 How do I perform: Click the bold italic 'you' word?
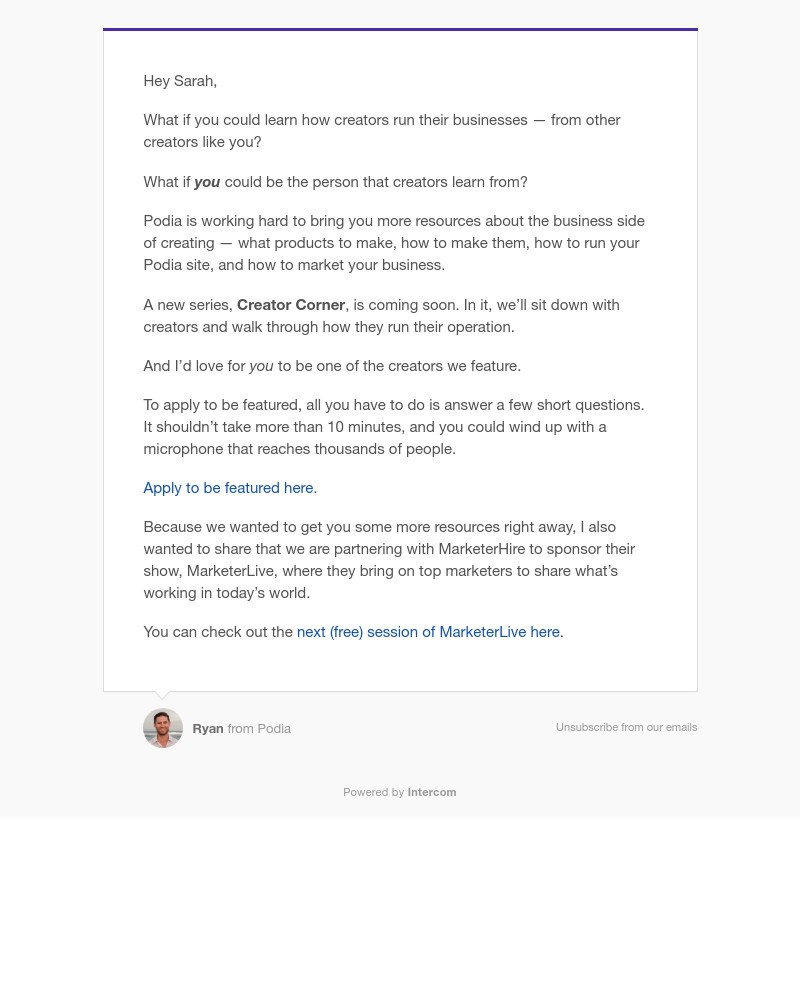(207, 182)
